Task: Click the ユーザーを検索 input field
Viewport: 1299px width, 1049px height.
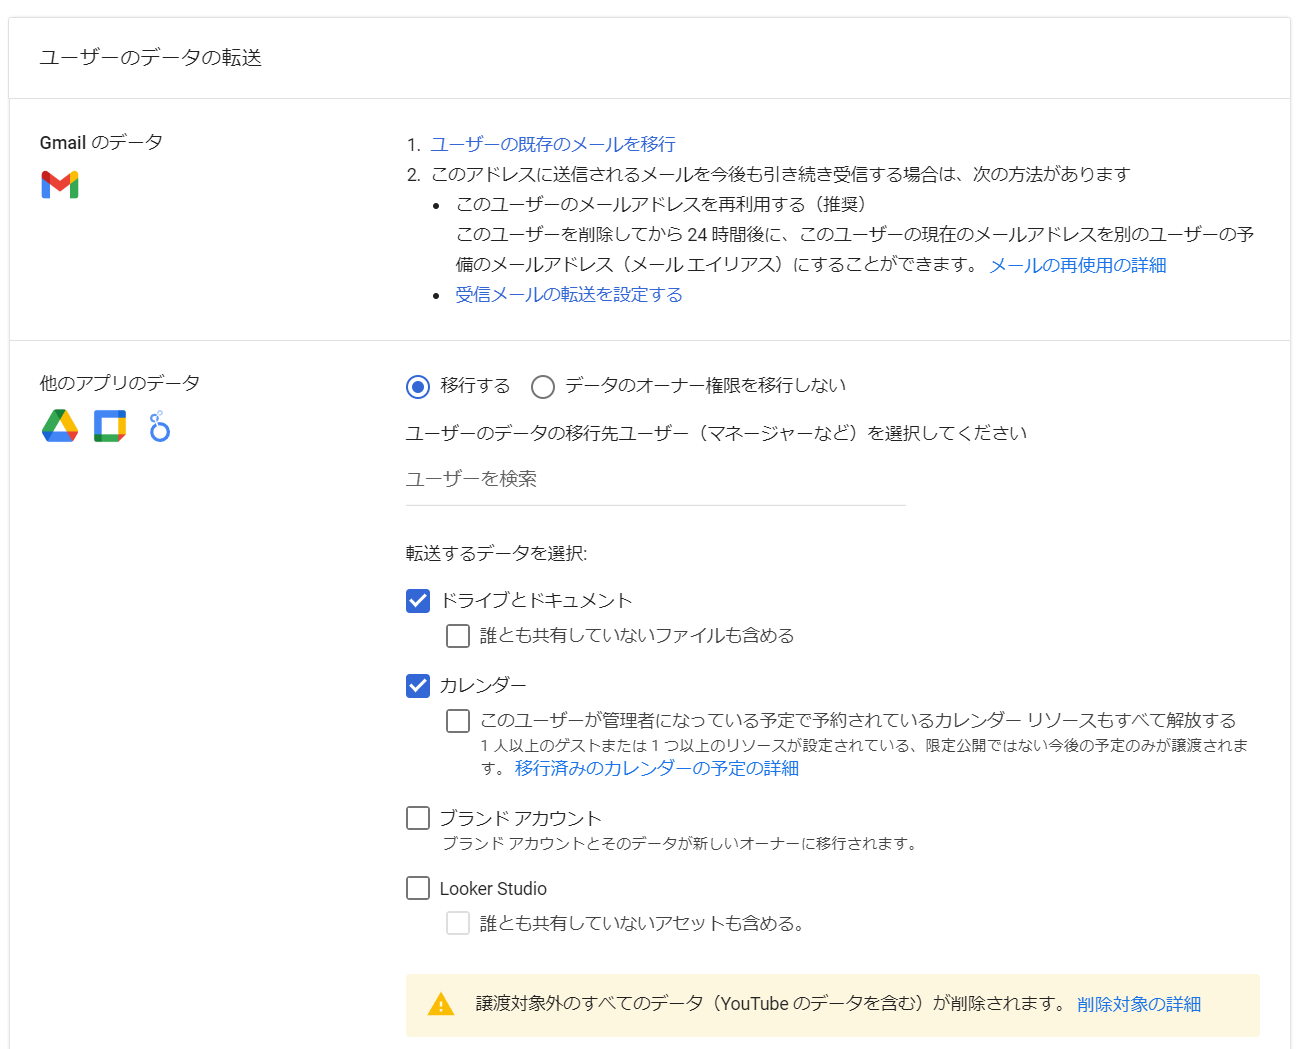Action: 655,480
